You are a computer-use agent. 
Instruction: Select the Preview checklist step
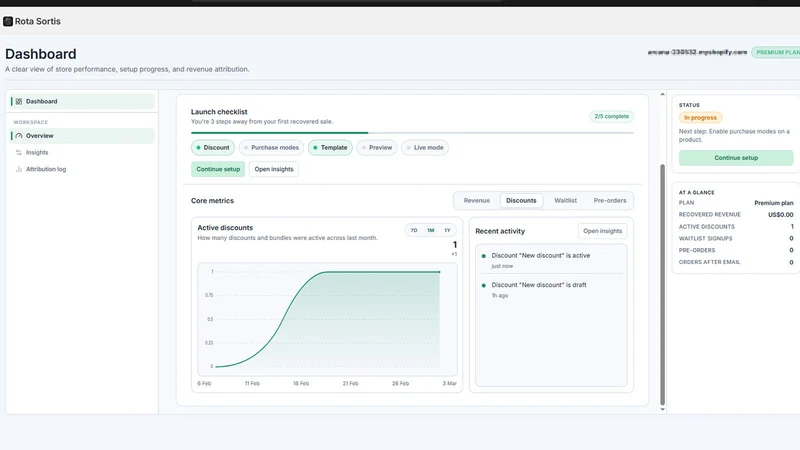click(x=377, y=147)
